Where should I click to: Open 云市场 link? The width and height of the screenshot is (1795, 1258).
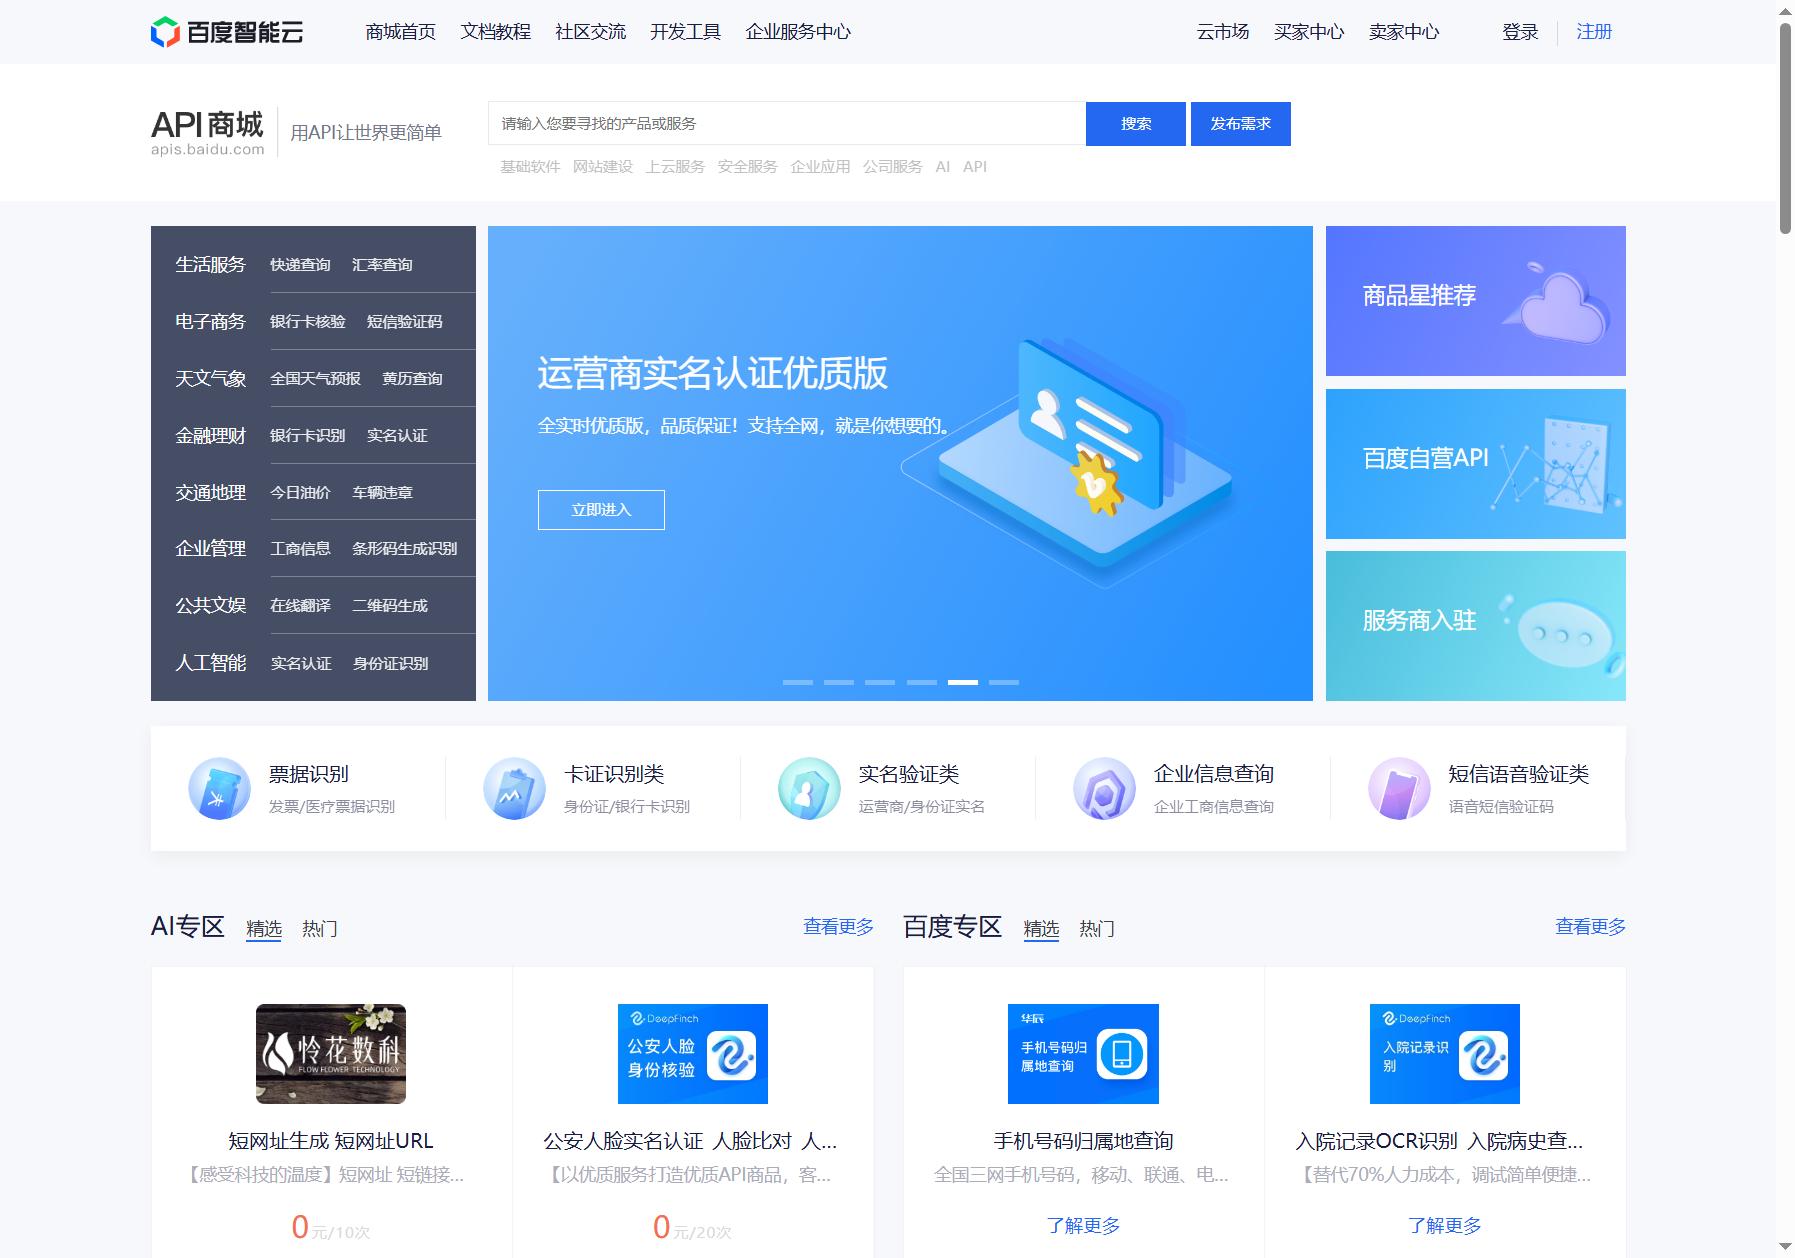[1223, 32]
